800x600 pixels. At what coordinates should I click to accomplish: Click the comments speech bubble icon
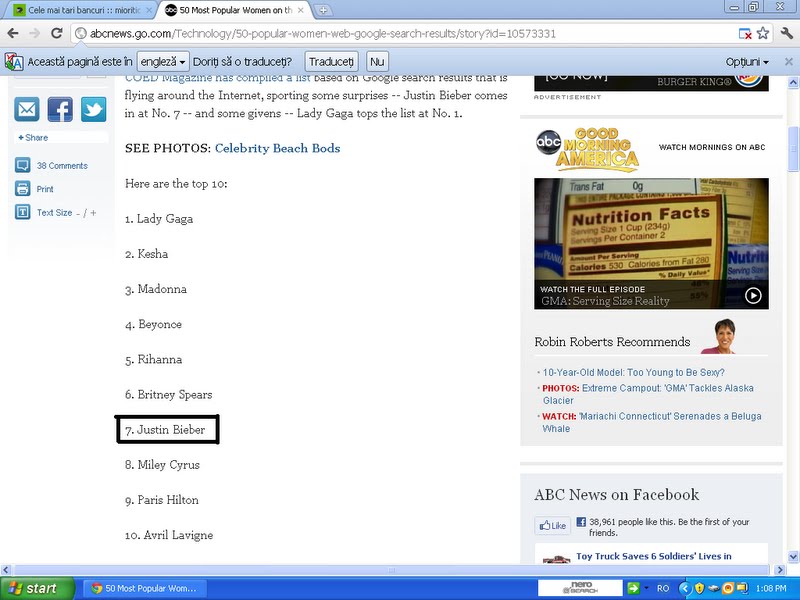click(x=22, y=165)
